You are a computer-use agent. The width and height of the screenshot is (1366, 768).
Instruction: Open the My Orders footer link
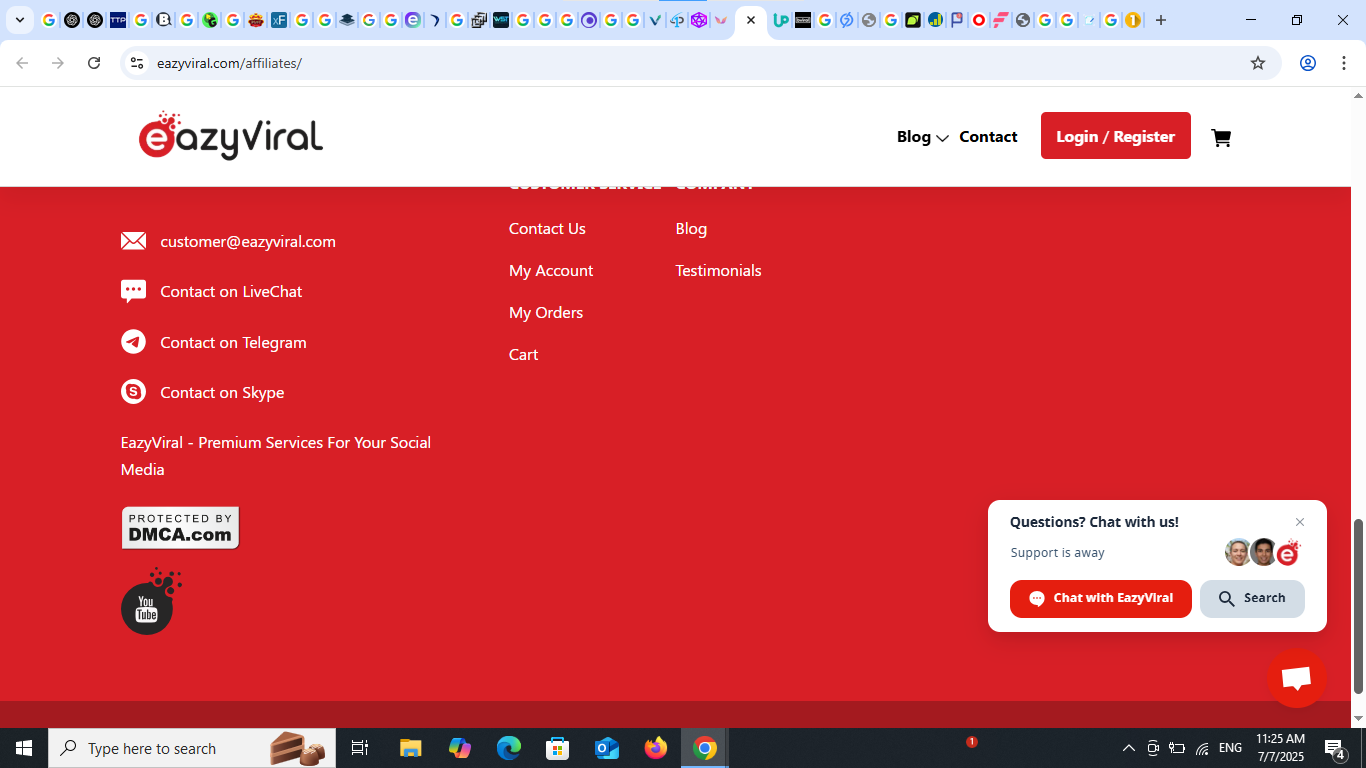click(x=546, y=312)
